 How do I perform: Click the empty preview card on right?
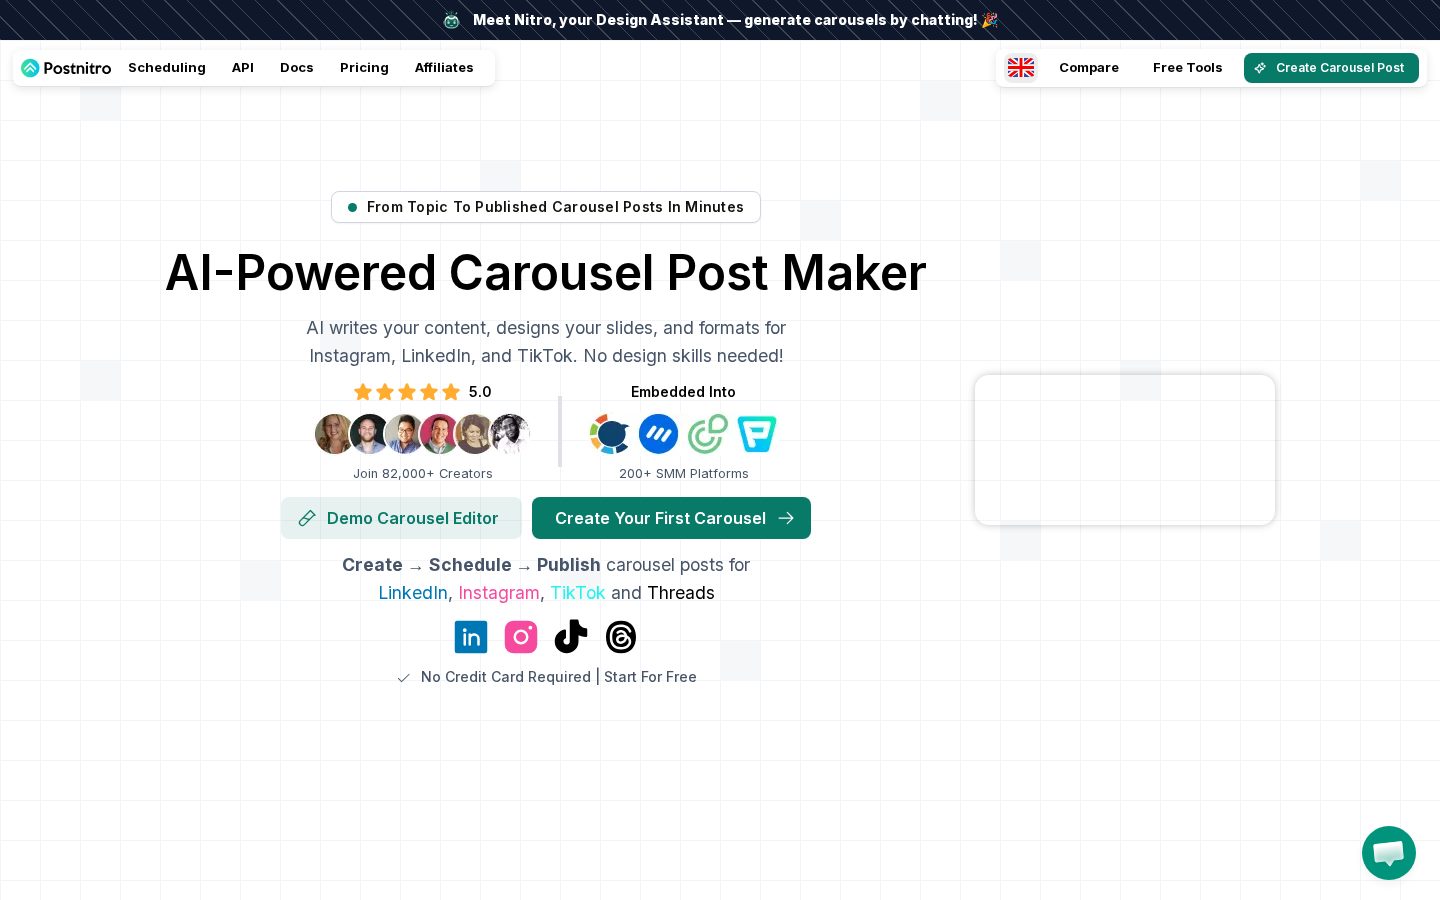[x=1125, y=450]
